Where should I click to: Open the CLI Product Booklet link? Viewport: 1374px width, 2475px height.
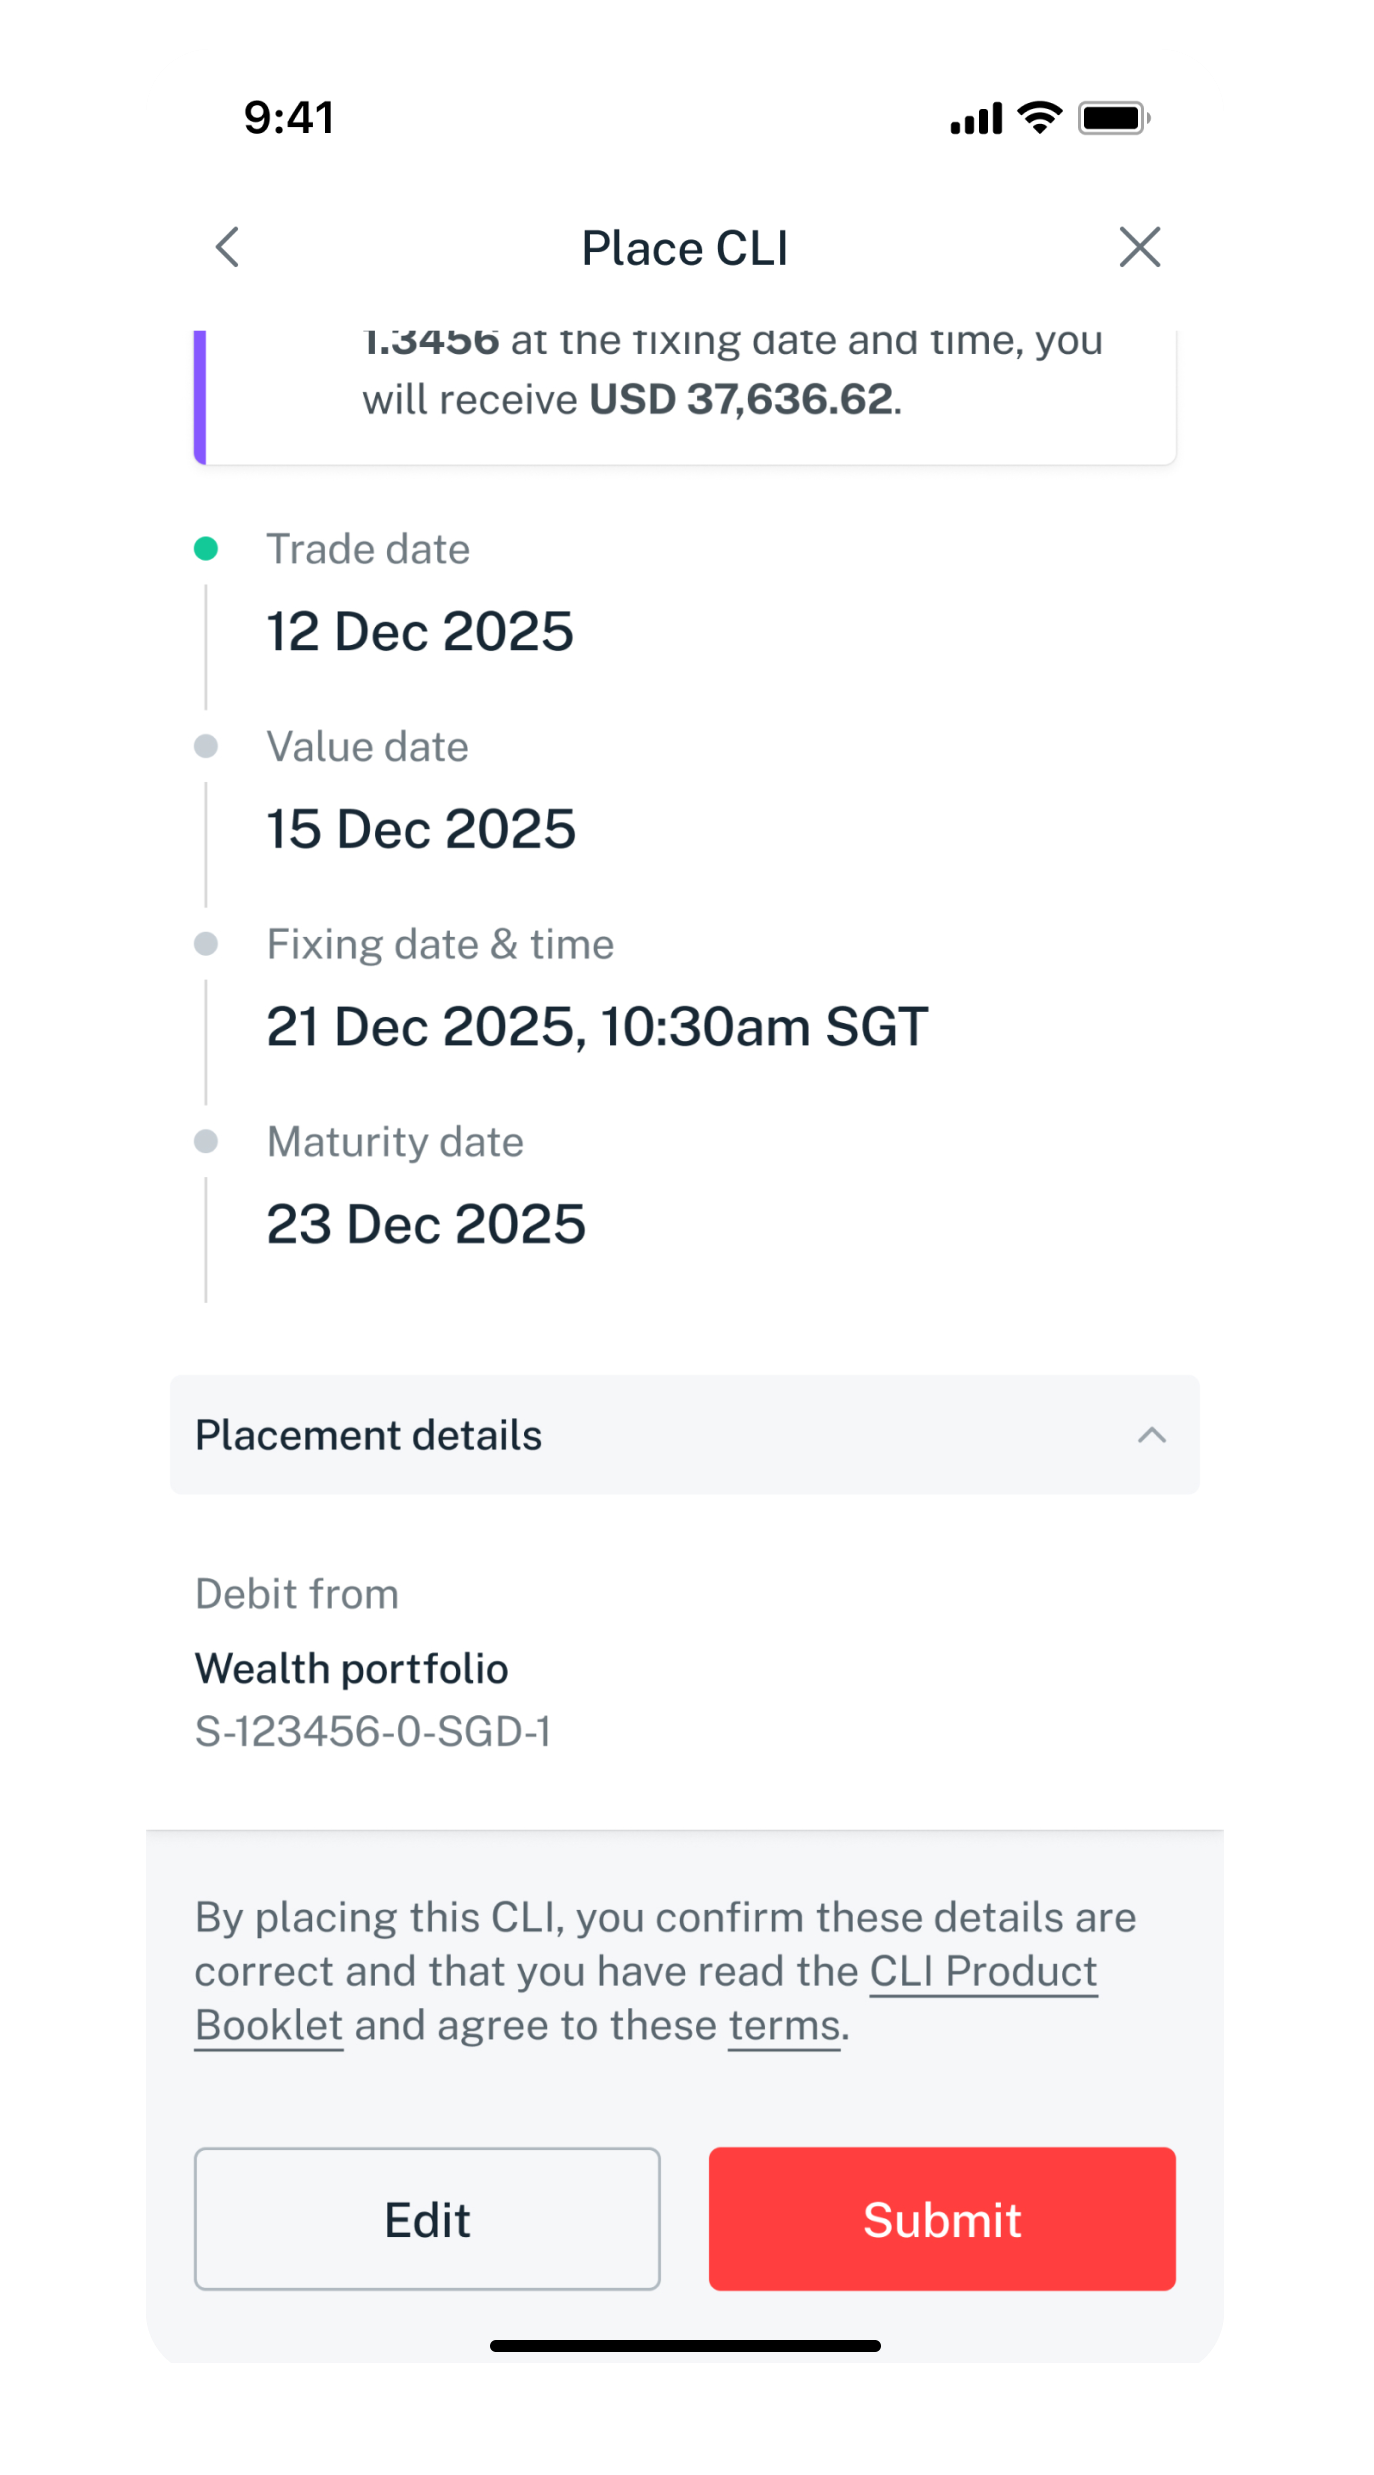pyautogui.click(x=983, y=1972)
